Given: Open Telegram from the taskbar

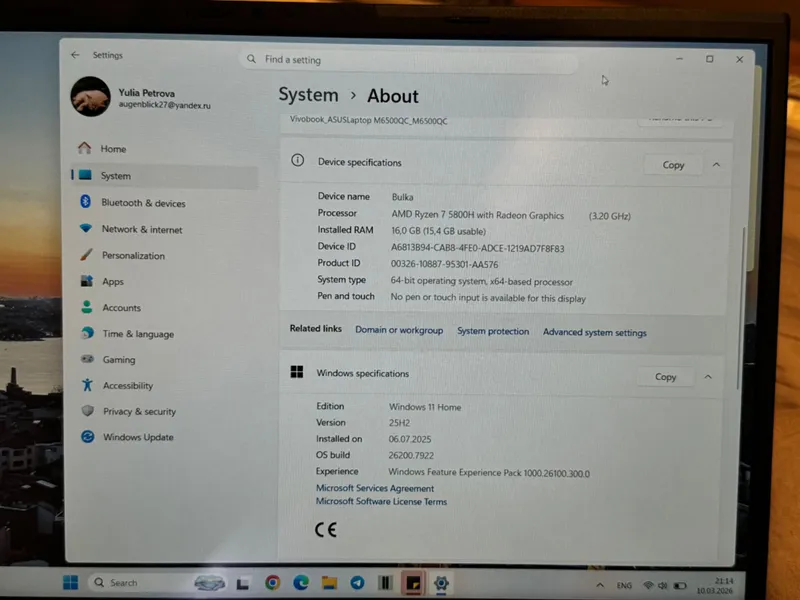Looking at the screenshot, I should click(x=357, y=582).
